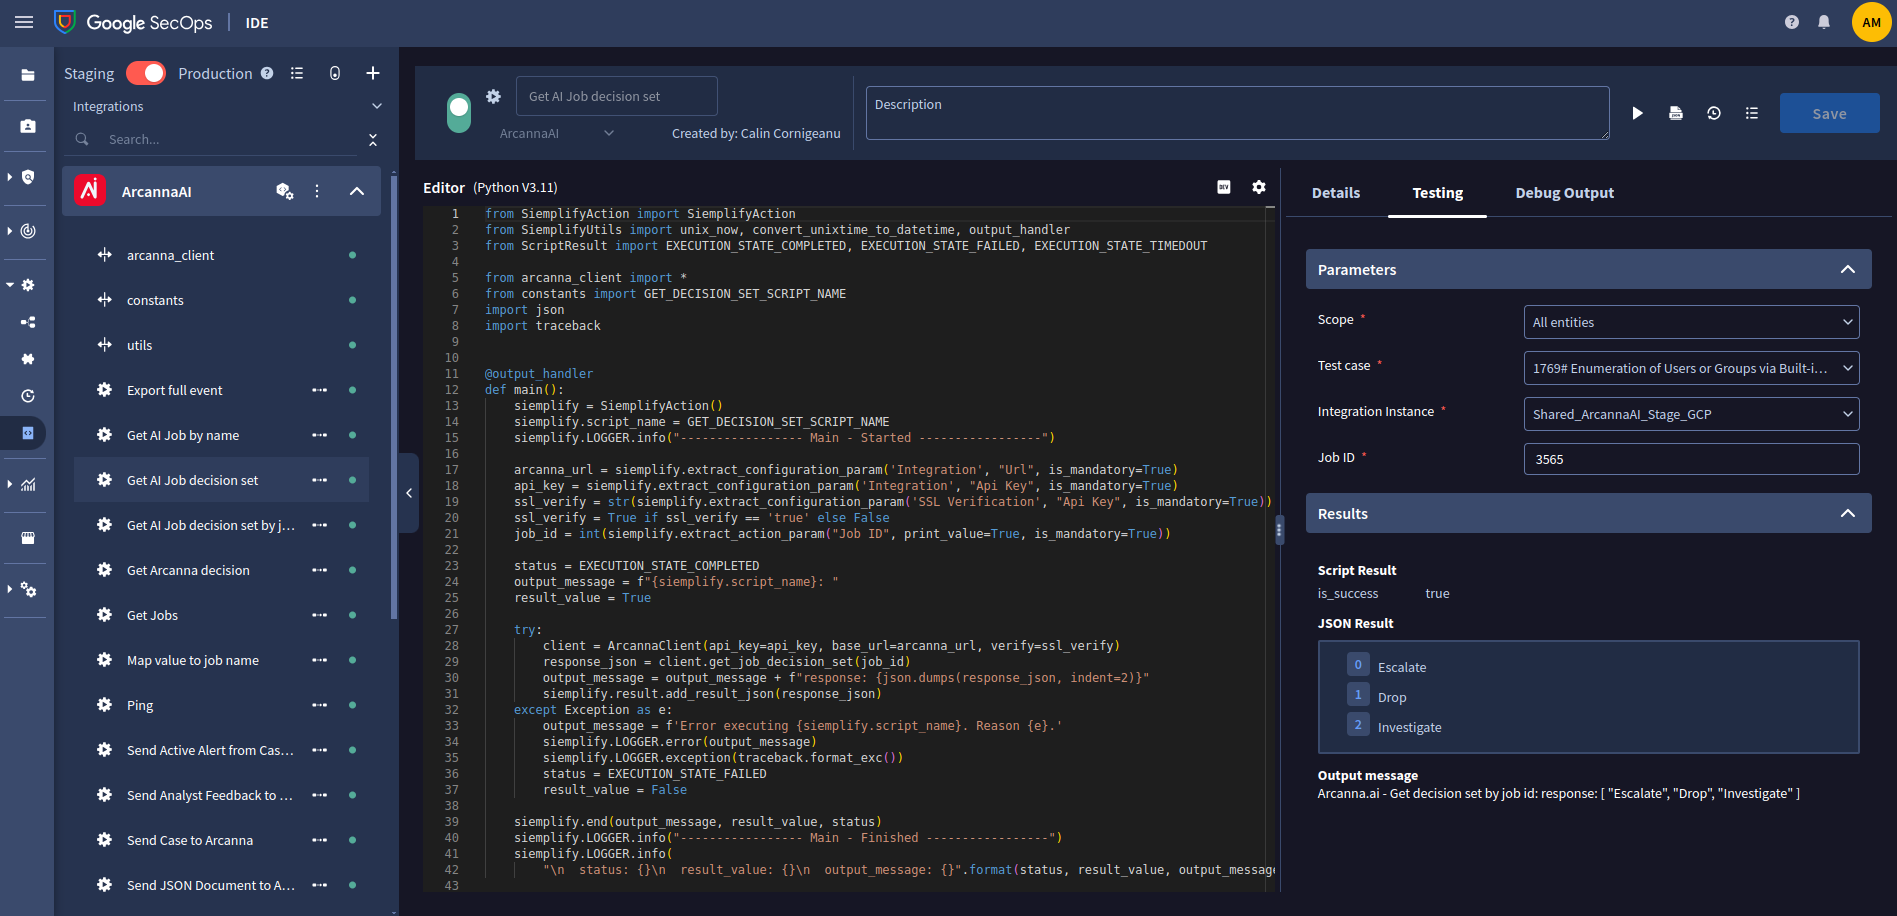Open ArcannaAI integration configure gear
This screenshot has height=916, width=1897.
[285, 191]
